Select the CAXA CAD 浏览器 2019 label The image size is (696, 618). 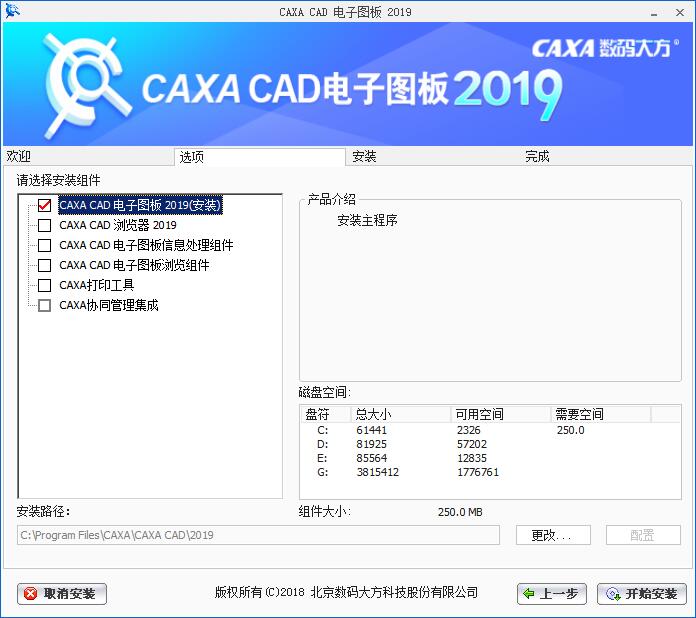(x=118, y=225)
